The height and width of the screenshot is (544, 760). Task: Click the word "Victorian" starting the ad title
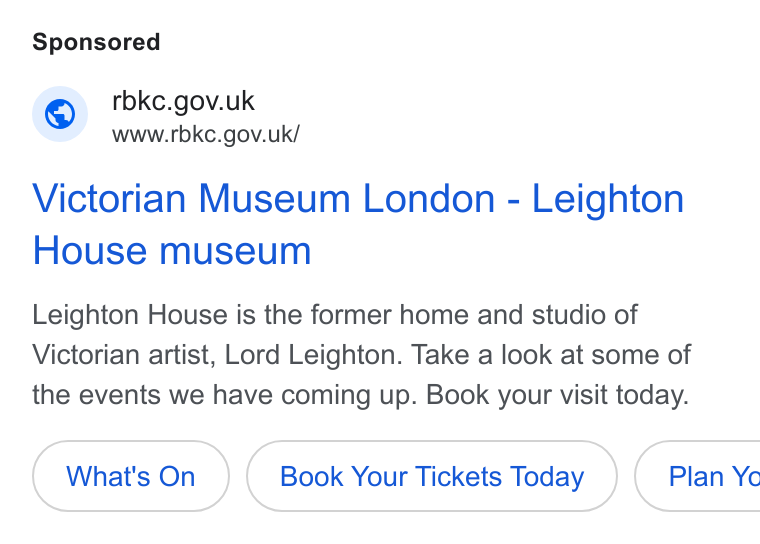pos(109,199)
